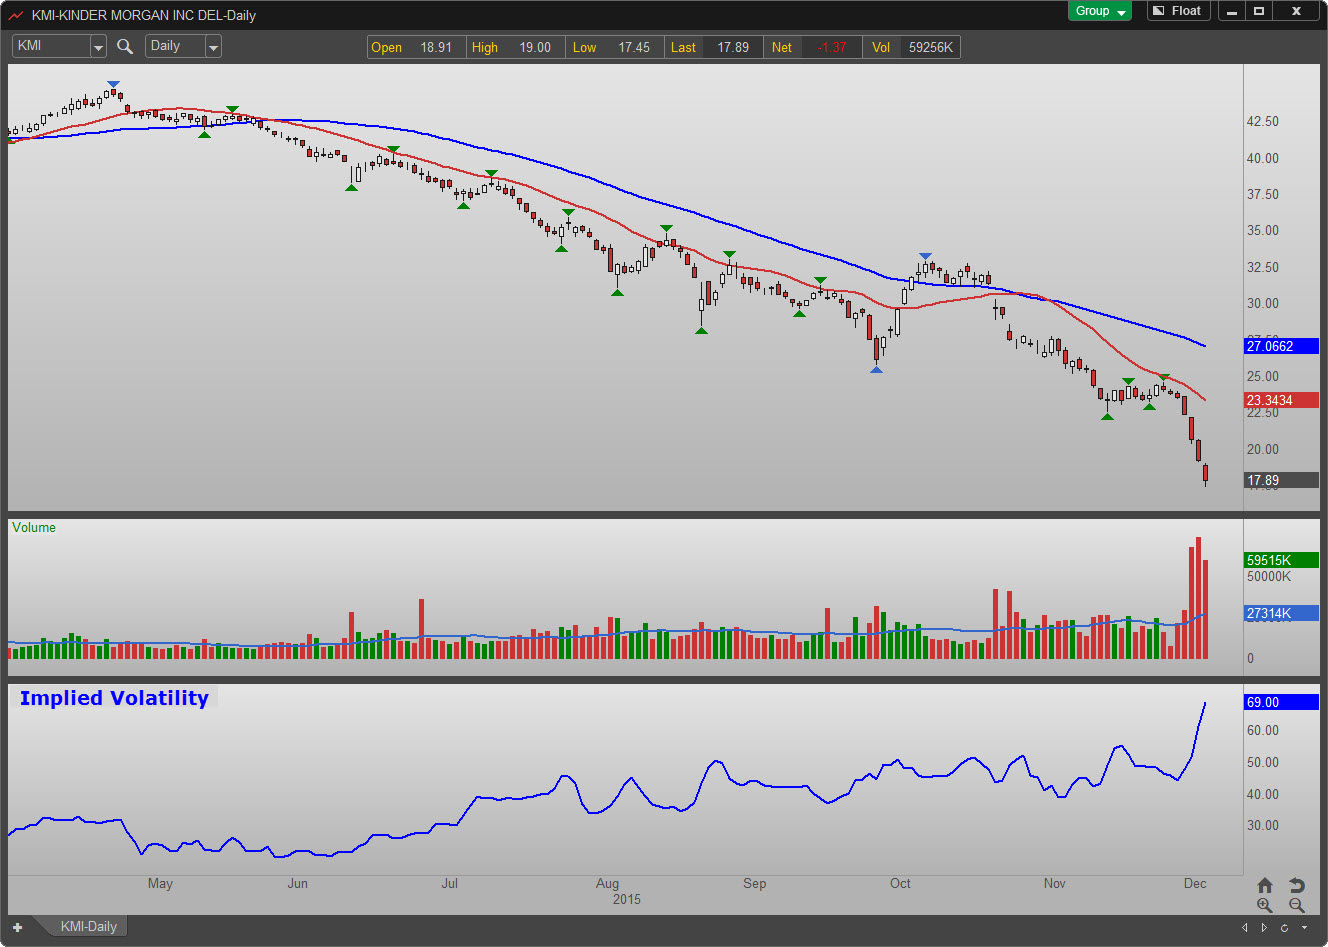Expand the KMI symbol dropdown arrow
The image size is (1328, 947).
click(98, 47)
